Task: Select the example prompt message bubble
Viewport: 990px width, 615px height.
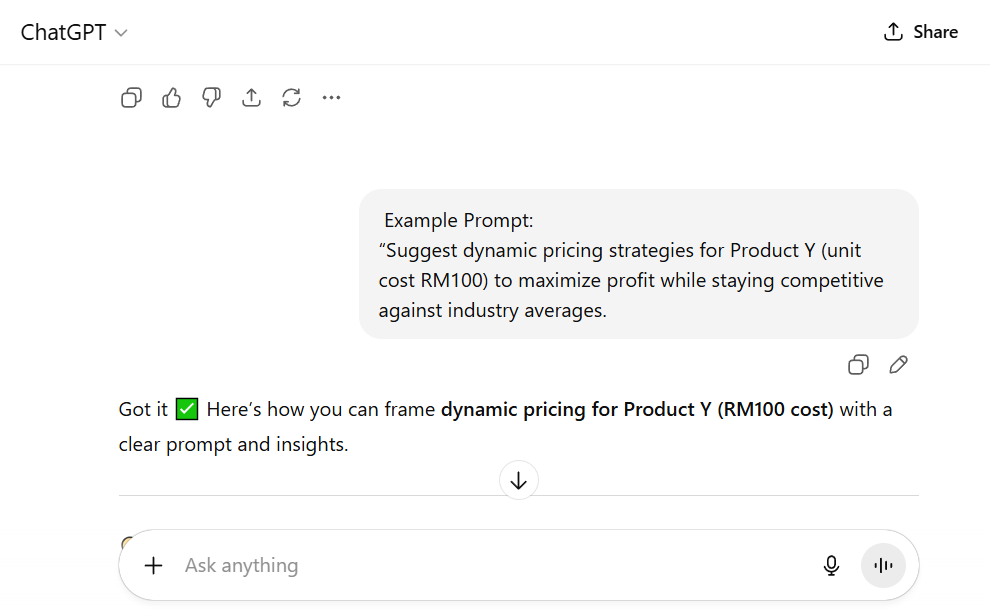Action: click(638, 264)
